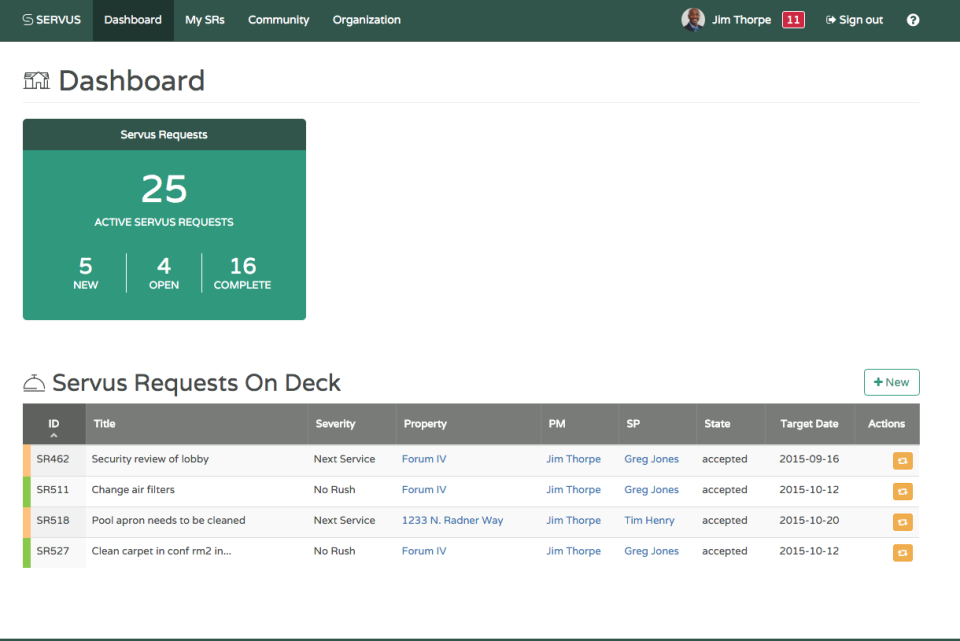Open the Forum IV property link
This screenshot has width=960, height=641.
(x=424, y=459)
